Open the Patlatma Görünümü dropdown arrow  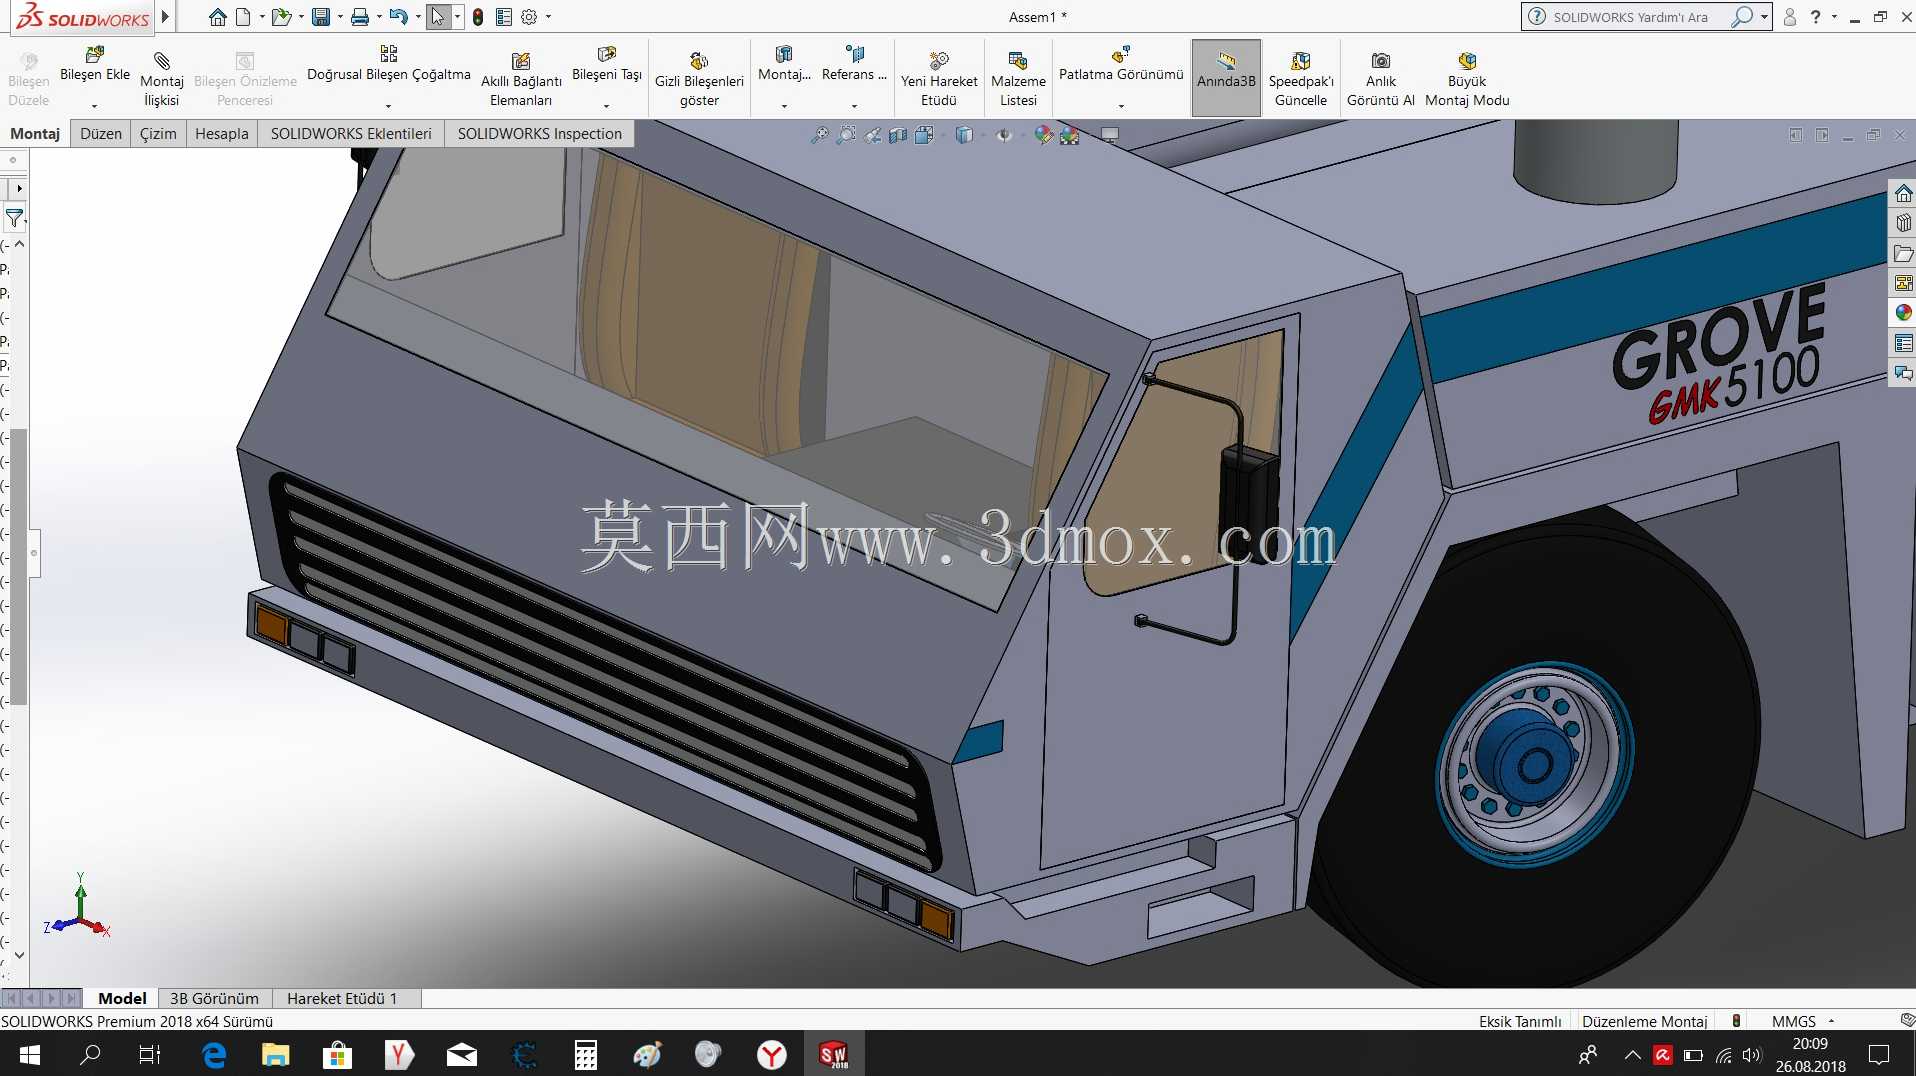(1121, 105)
